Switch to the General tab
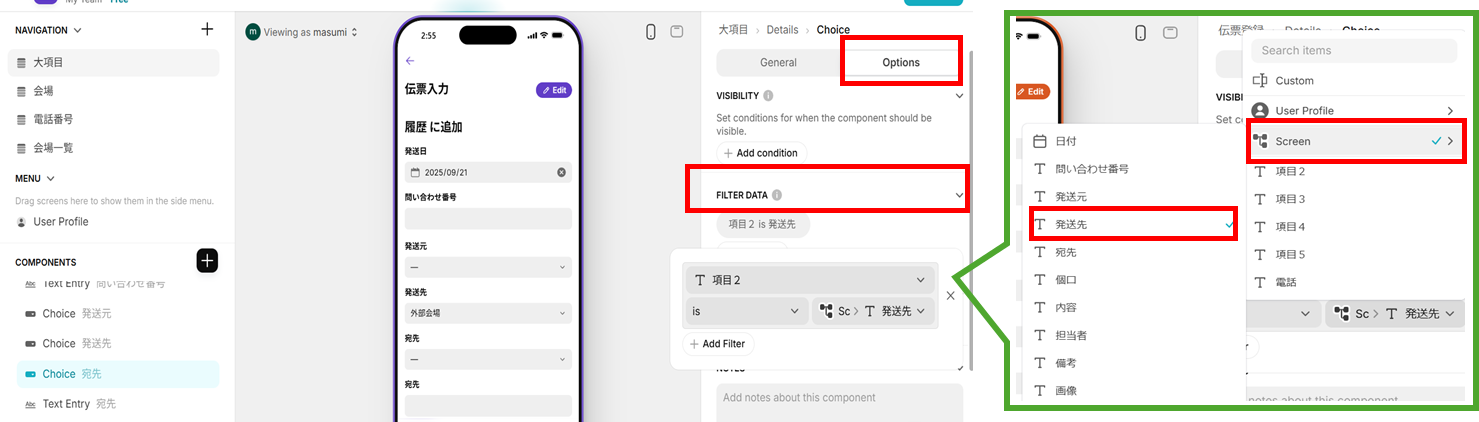The width and height of the screenshot is (1479, 422). pos(778,62)
